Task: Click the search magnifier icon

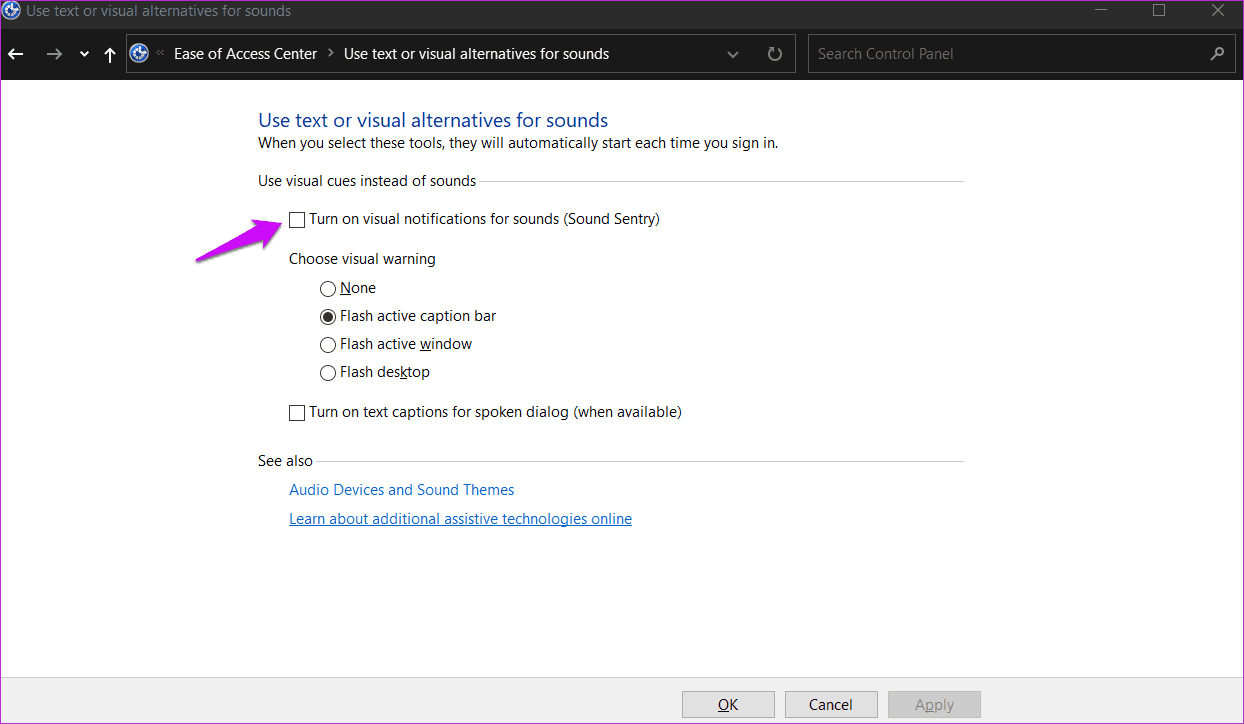Action: click(x=1217, y=54)
